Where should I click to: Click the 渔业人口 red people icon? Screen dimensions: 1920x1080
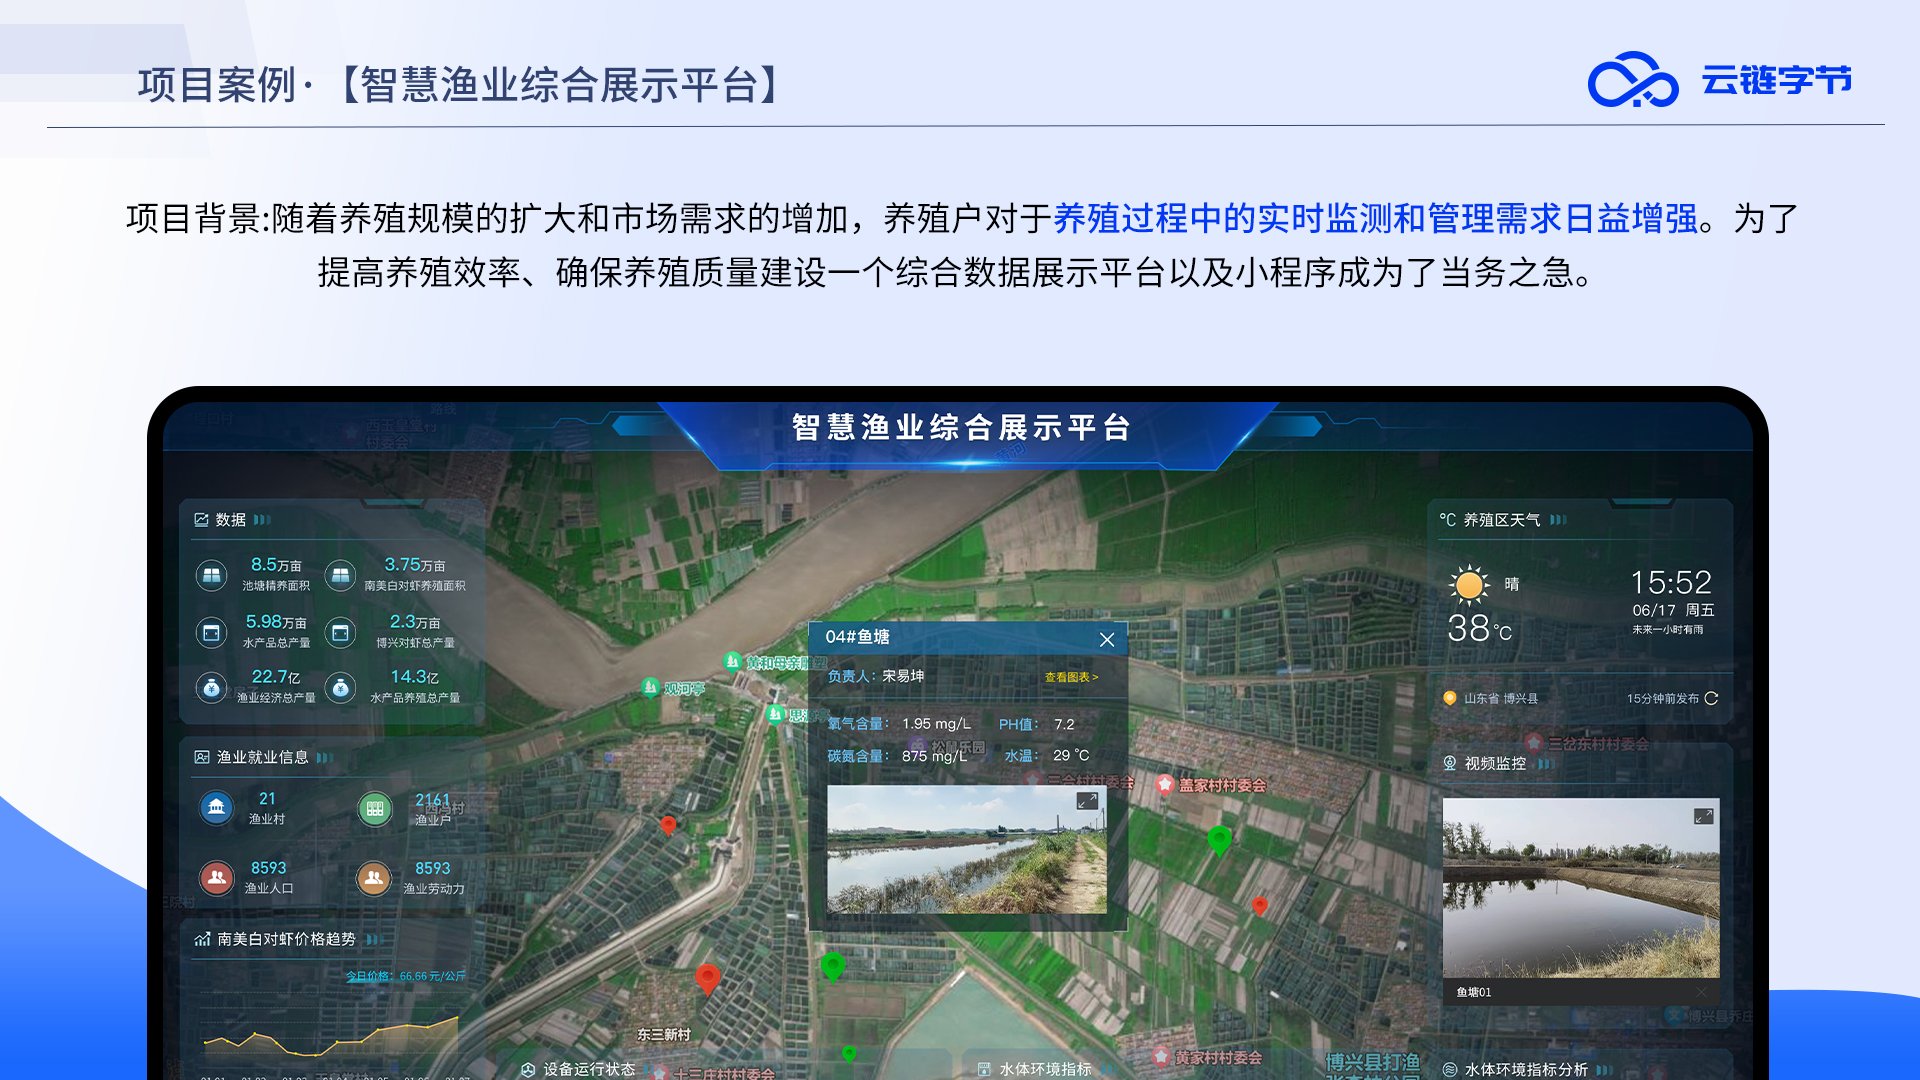(x=216, y=877)
